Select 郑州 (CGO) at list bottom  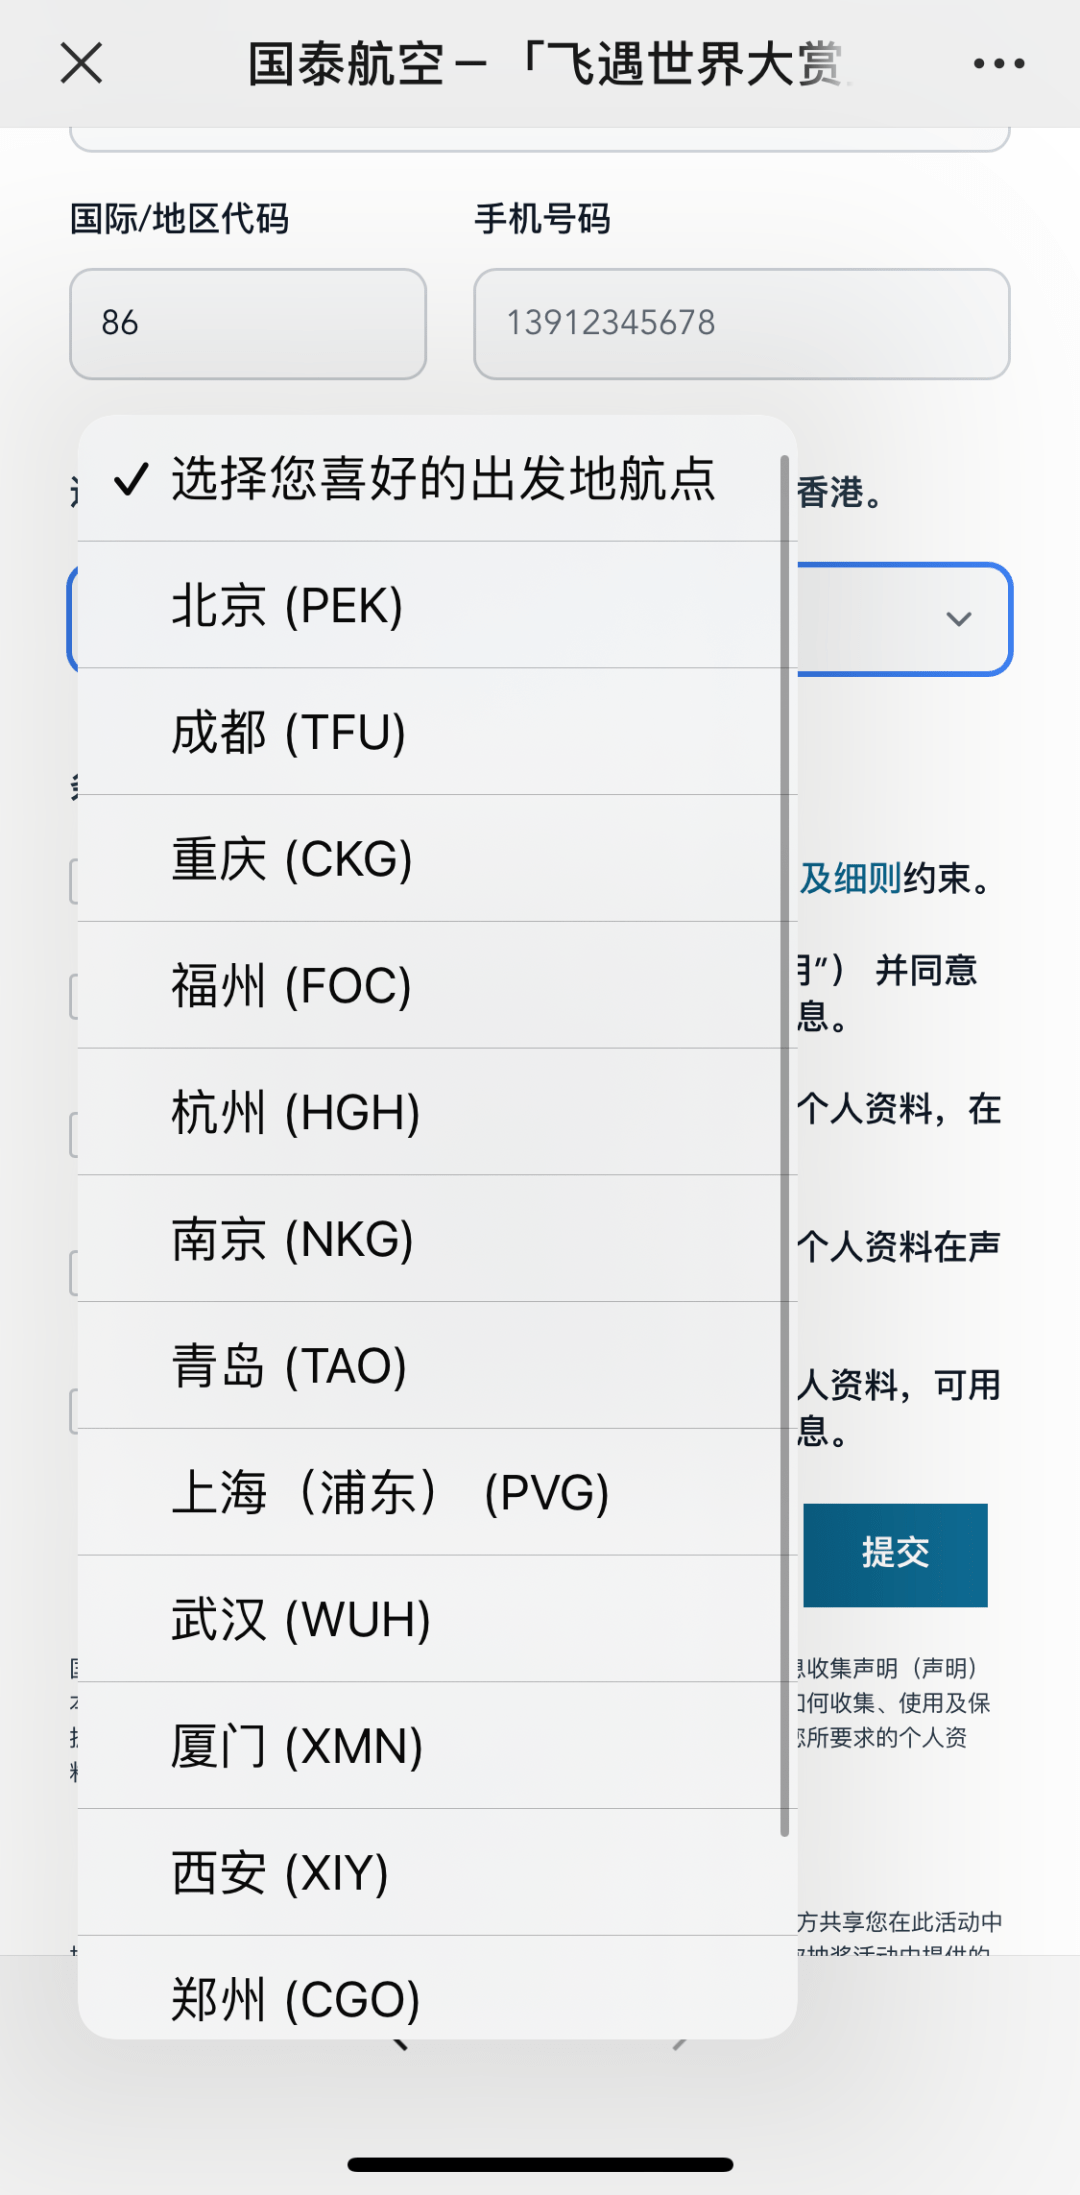pos(437,1988)
